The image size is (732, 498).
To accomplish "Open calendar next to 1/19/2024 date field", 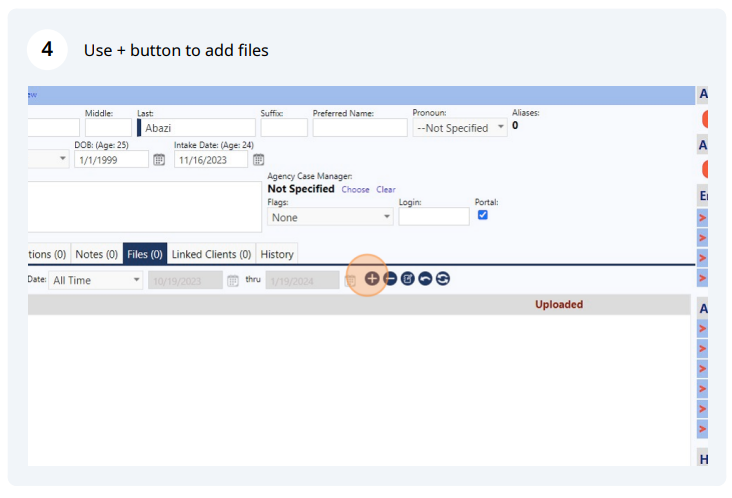I will click(x=350, y=281).
